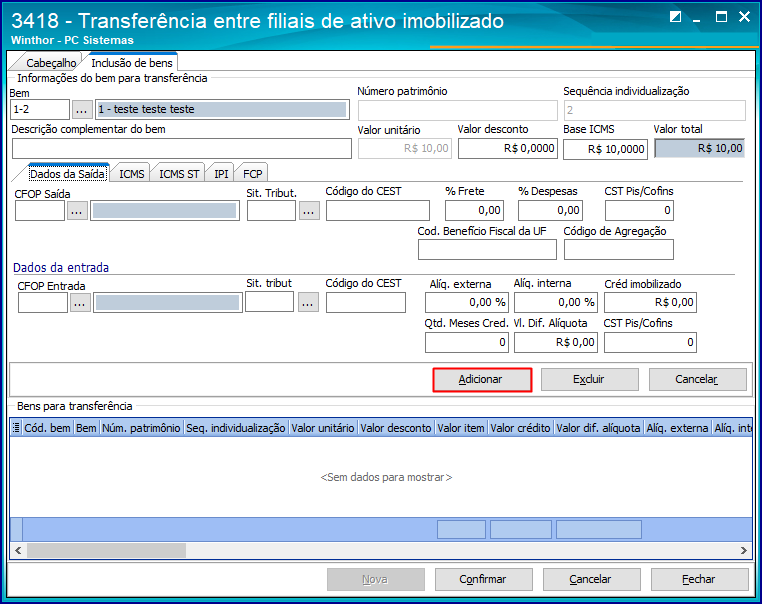Click the grid horizontal scrollbar thumb
The image size is (762, 604).
click(x=106, y=551)
